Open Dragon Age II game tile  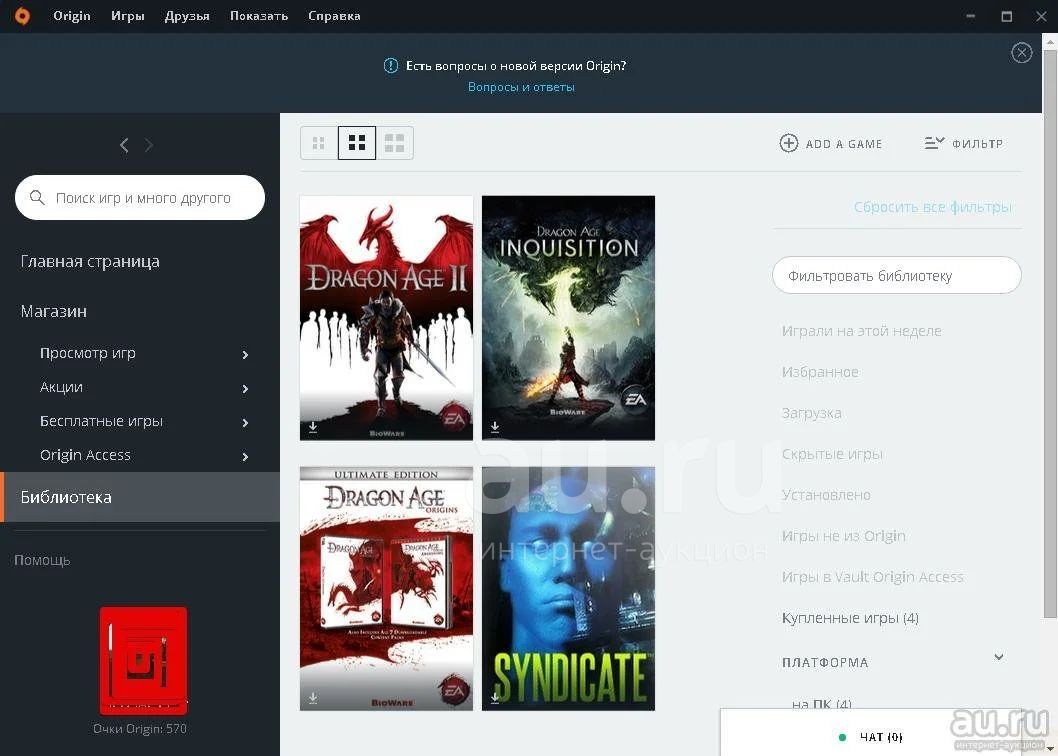pos(386,318)
